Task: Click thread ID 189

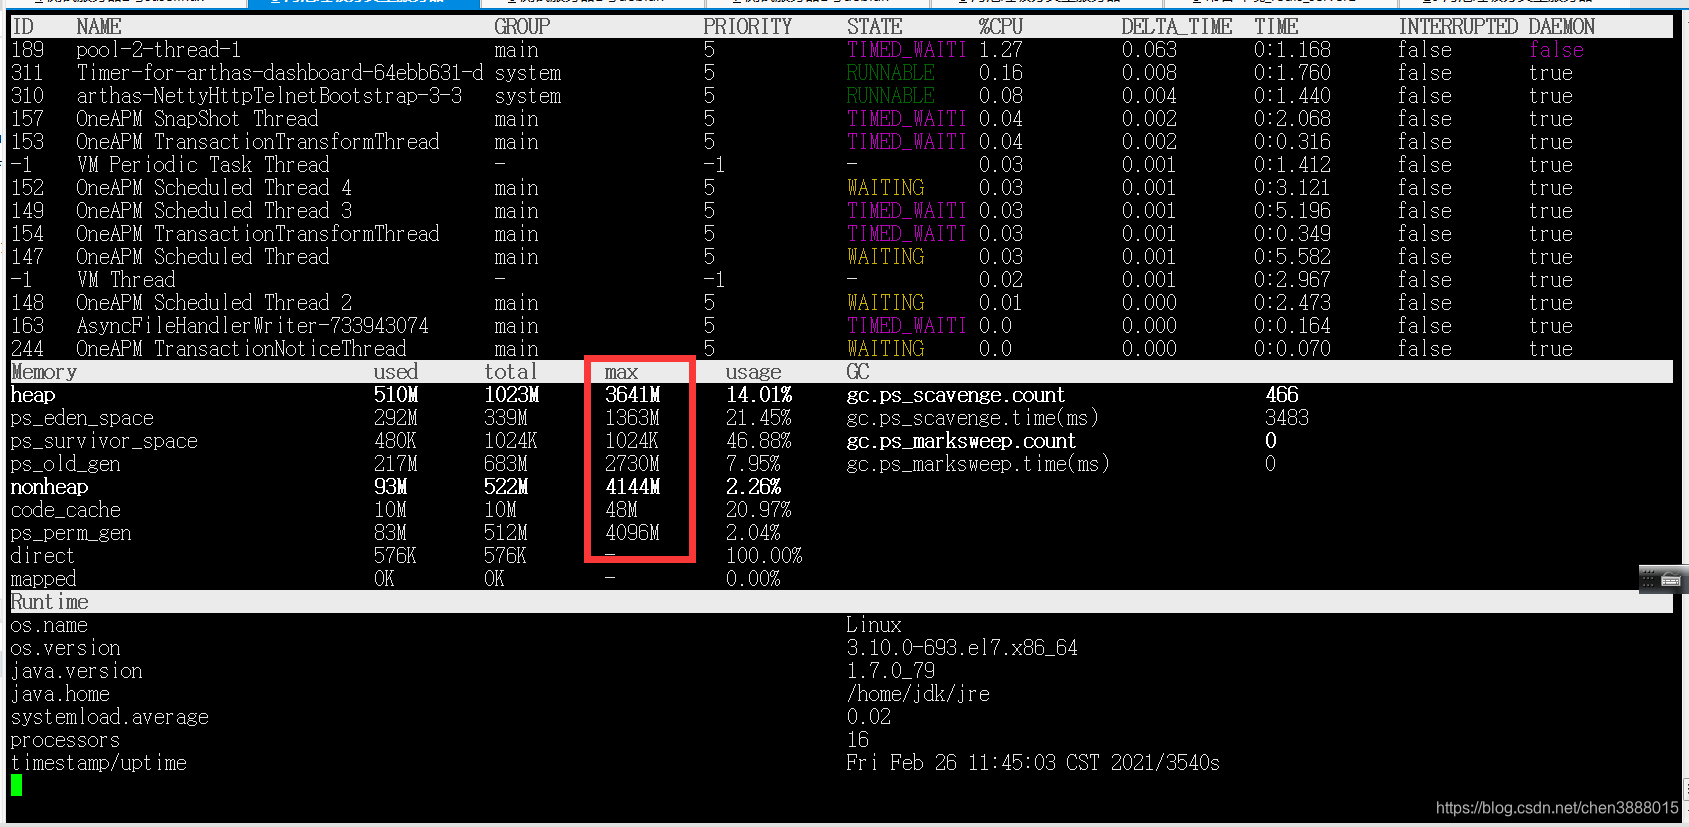Action: click(x=27, y=50)
